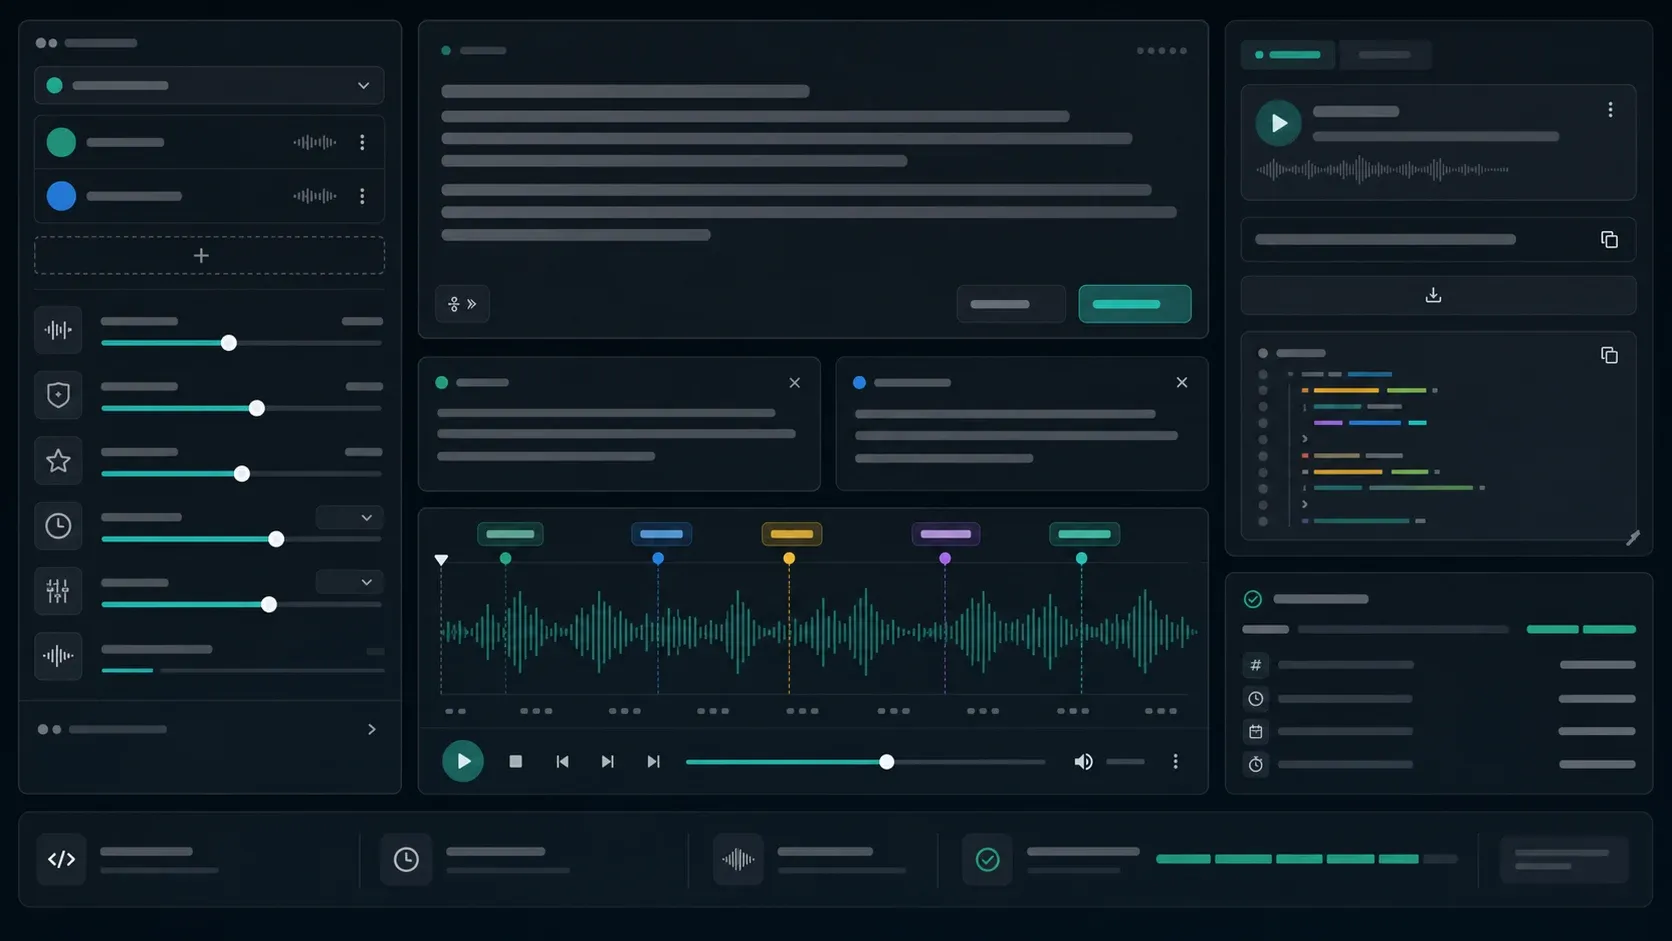Click the mixer setting slider handle
This screenshot has height=941, width=1672.
tap(269, 605)
